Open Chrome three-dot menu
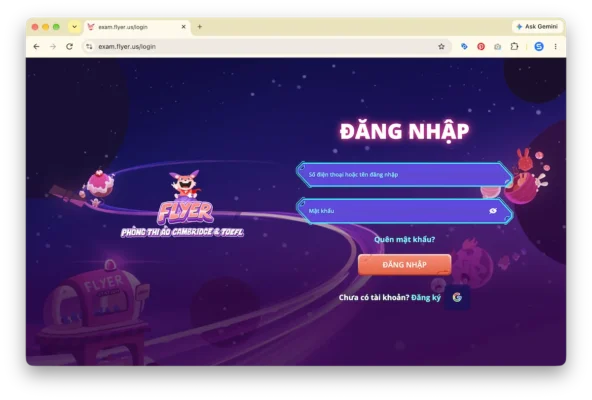 coord(555,46)
